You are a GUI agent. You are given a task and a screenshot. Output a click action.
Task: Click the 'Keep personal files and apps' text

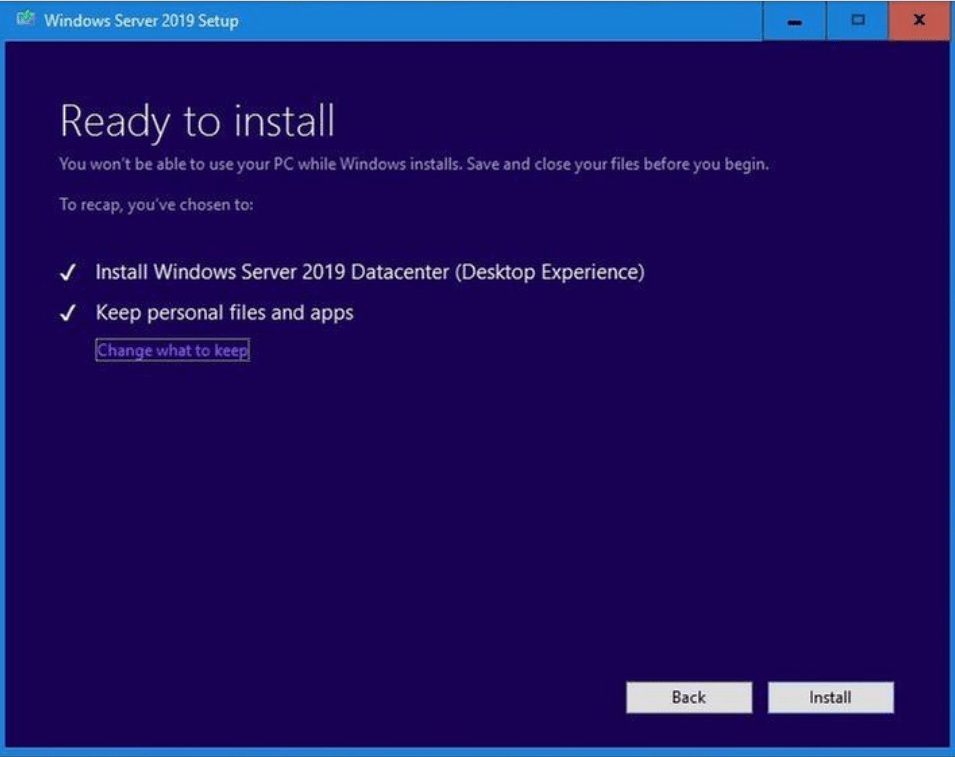224,313
